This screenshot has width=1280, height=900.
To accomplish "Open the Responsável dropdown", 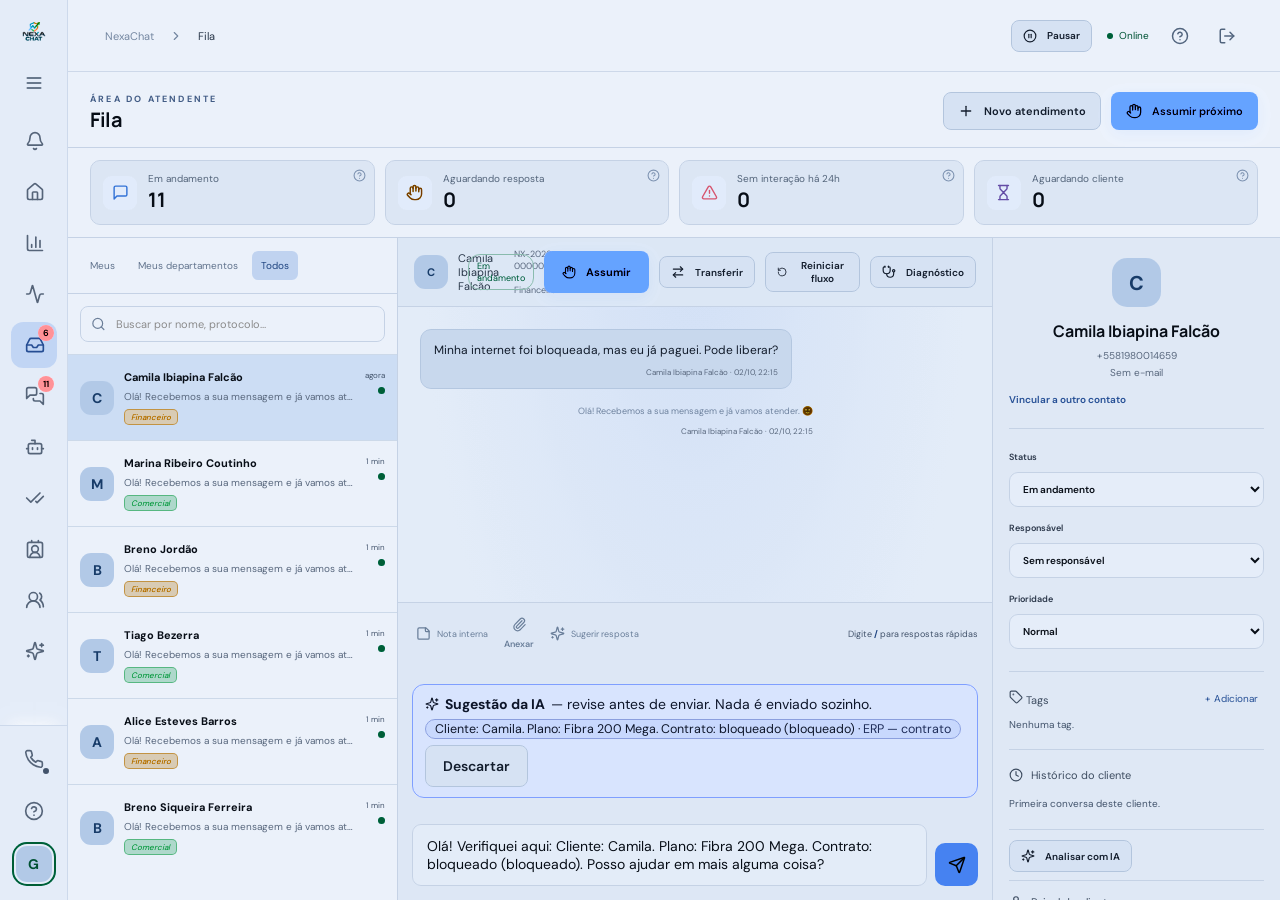I will click(1136, 560).
